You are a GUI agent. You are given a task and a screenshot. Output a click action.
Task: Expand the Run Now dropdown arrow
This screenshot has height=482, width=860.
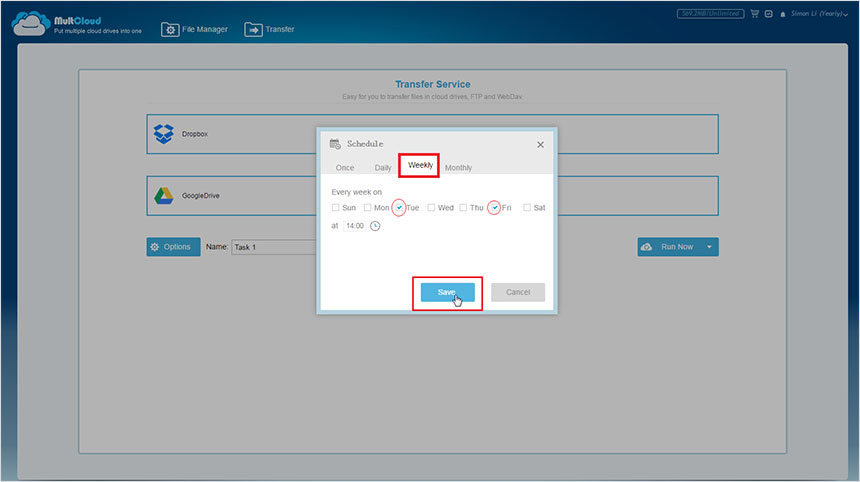(x=710, y=247)
